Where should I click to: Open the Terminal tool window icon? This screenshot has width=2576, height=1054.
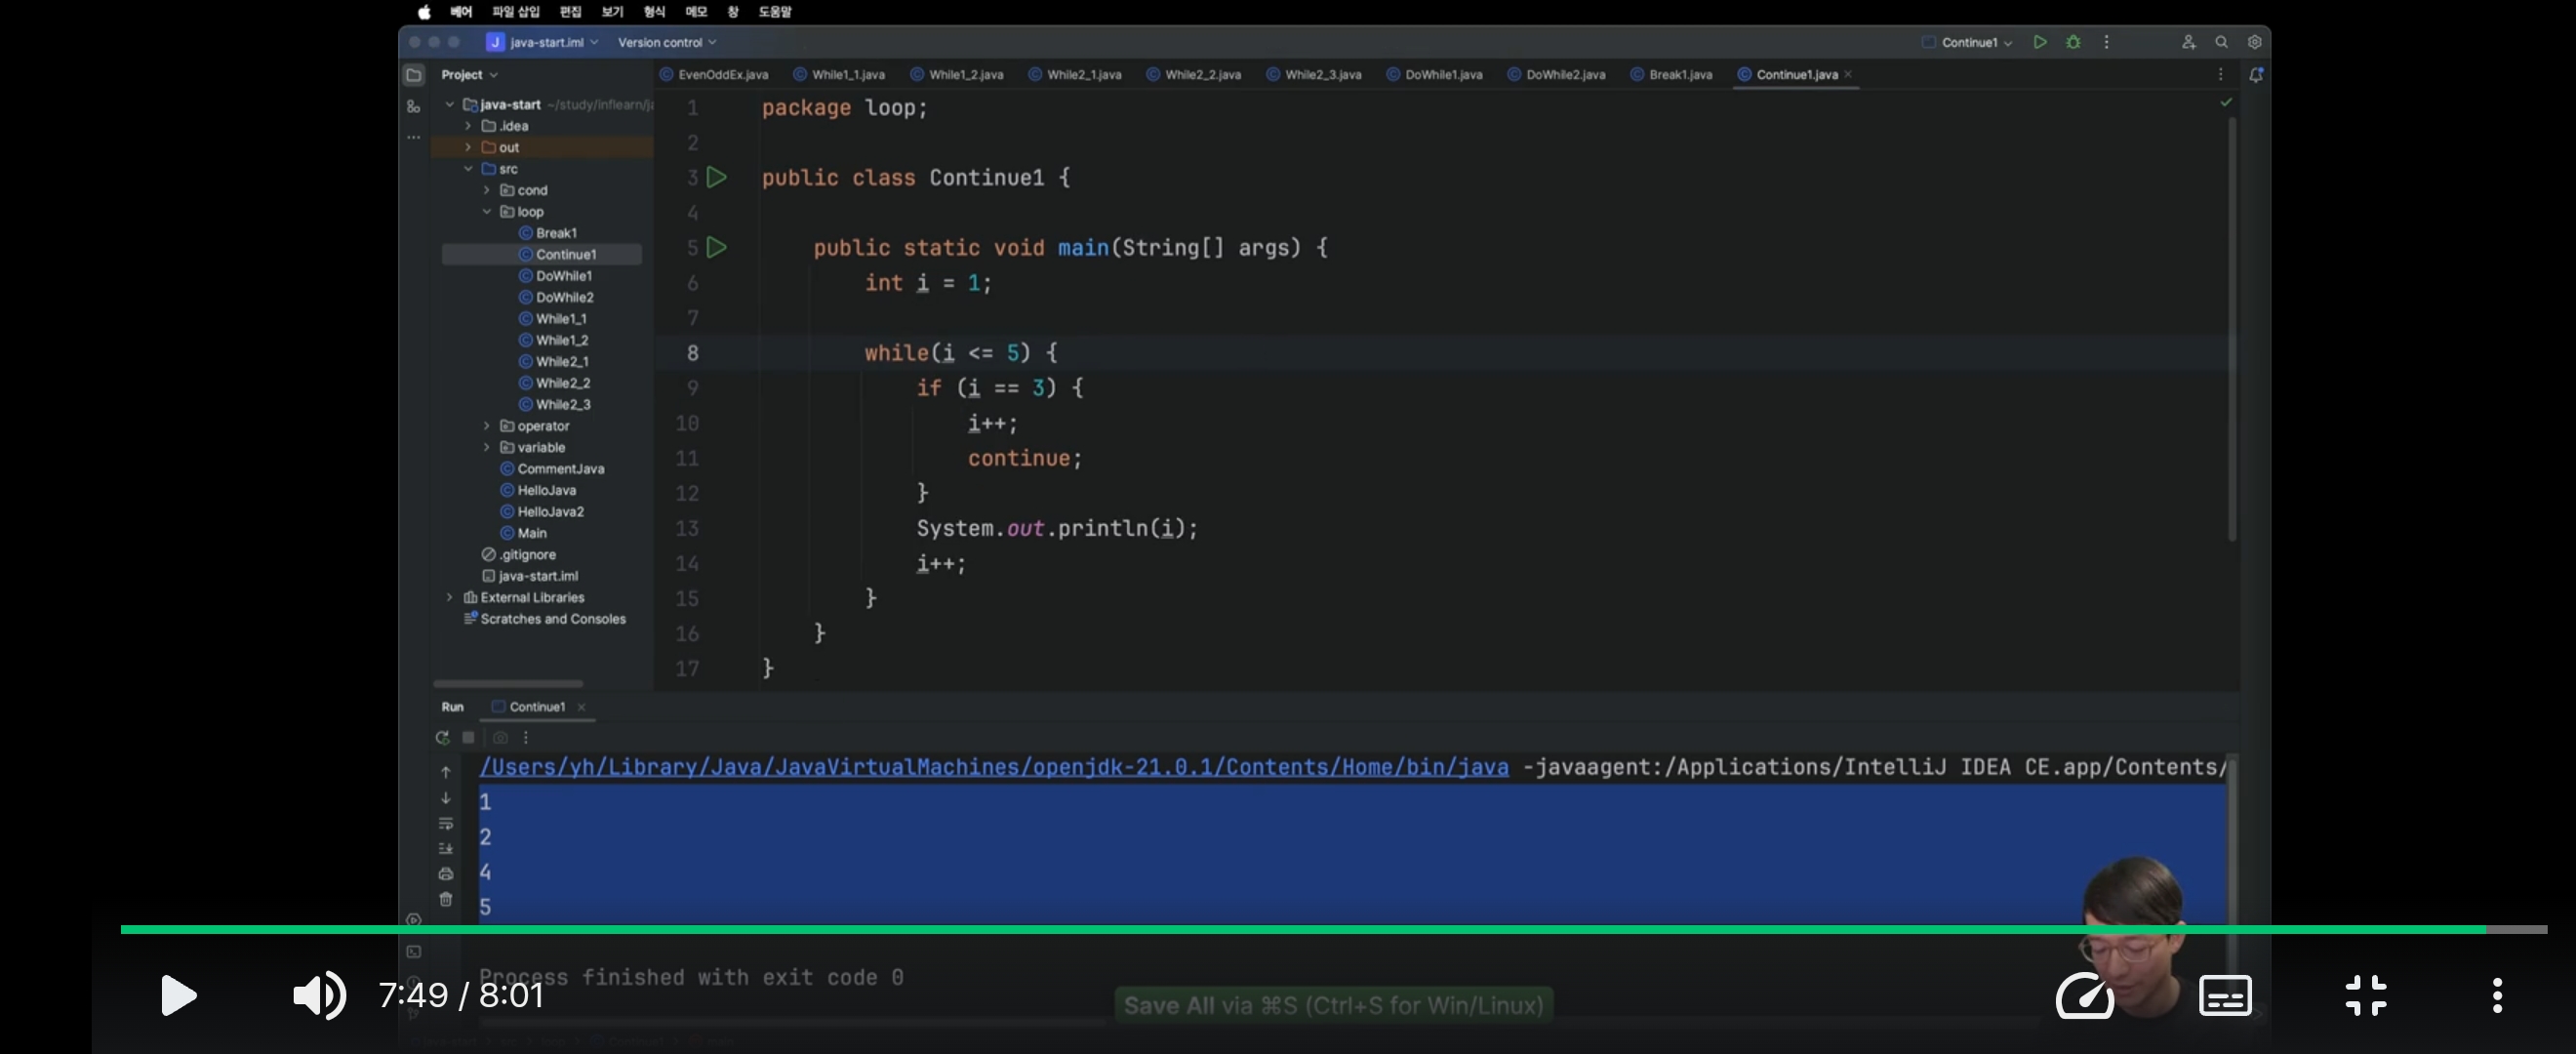click(x=413, y=951)
